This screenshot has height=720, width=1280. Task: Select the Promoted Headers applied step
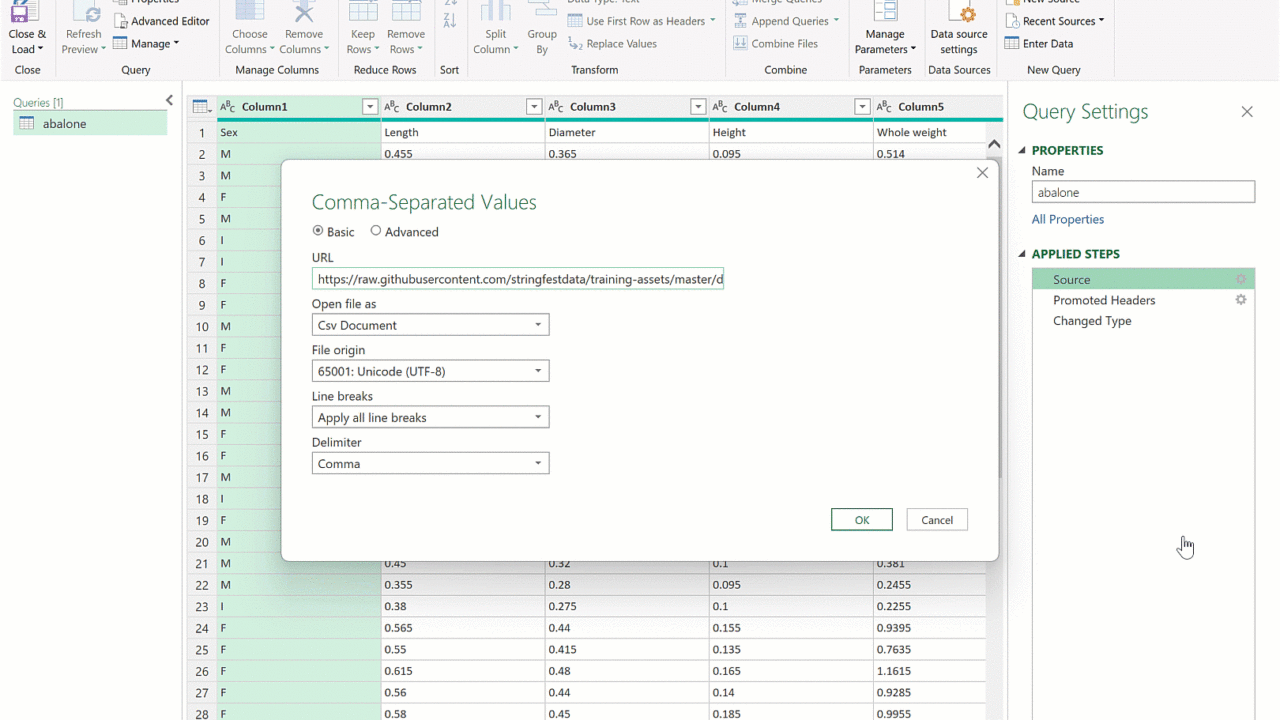point(1103,300)
